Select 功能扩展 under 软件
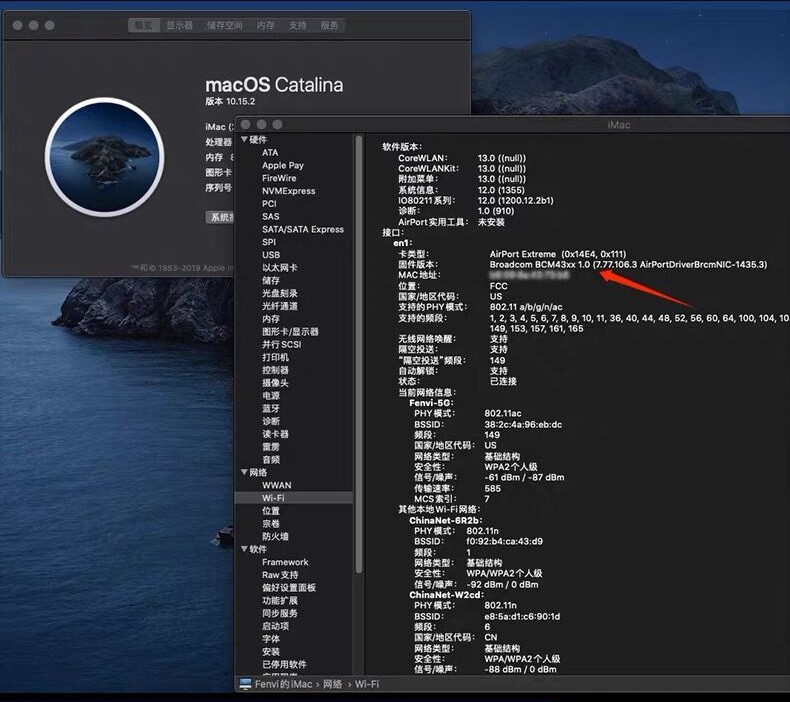The image size is (790, 702). [280, 601]
